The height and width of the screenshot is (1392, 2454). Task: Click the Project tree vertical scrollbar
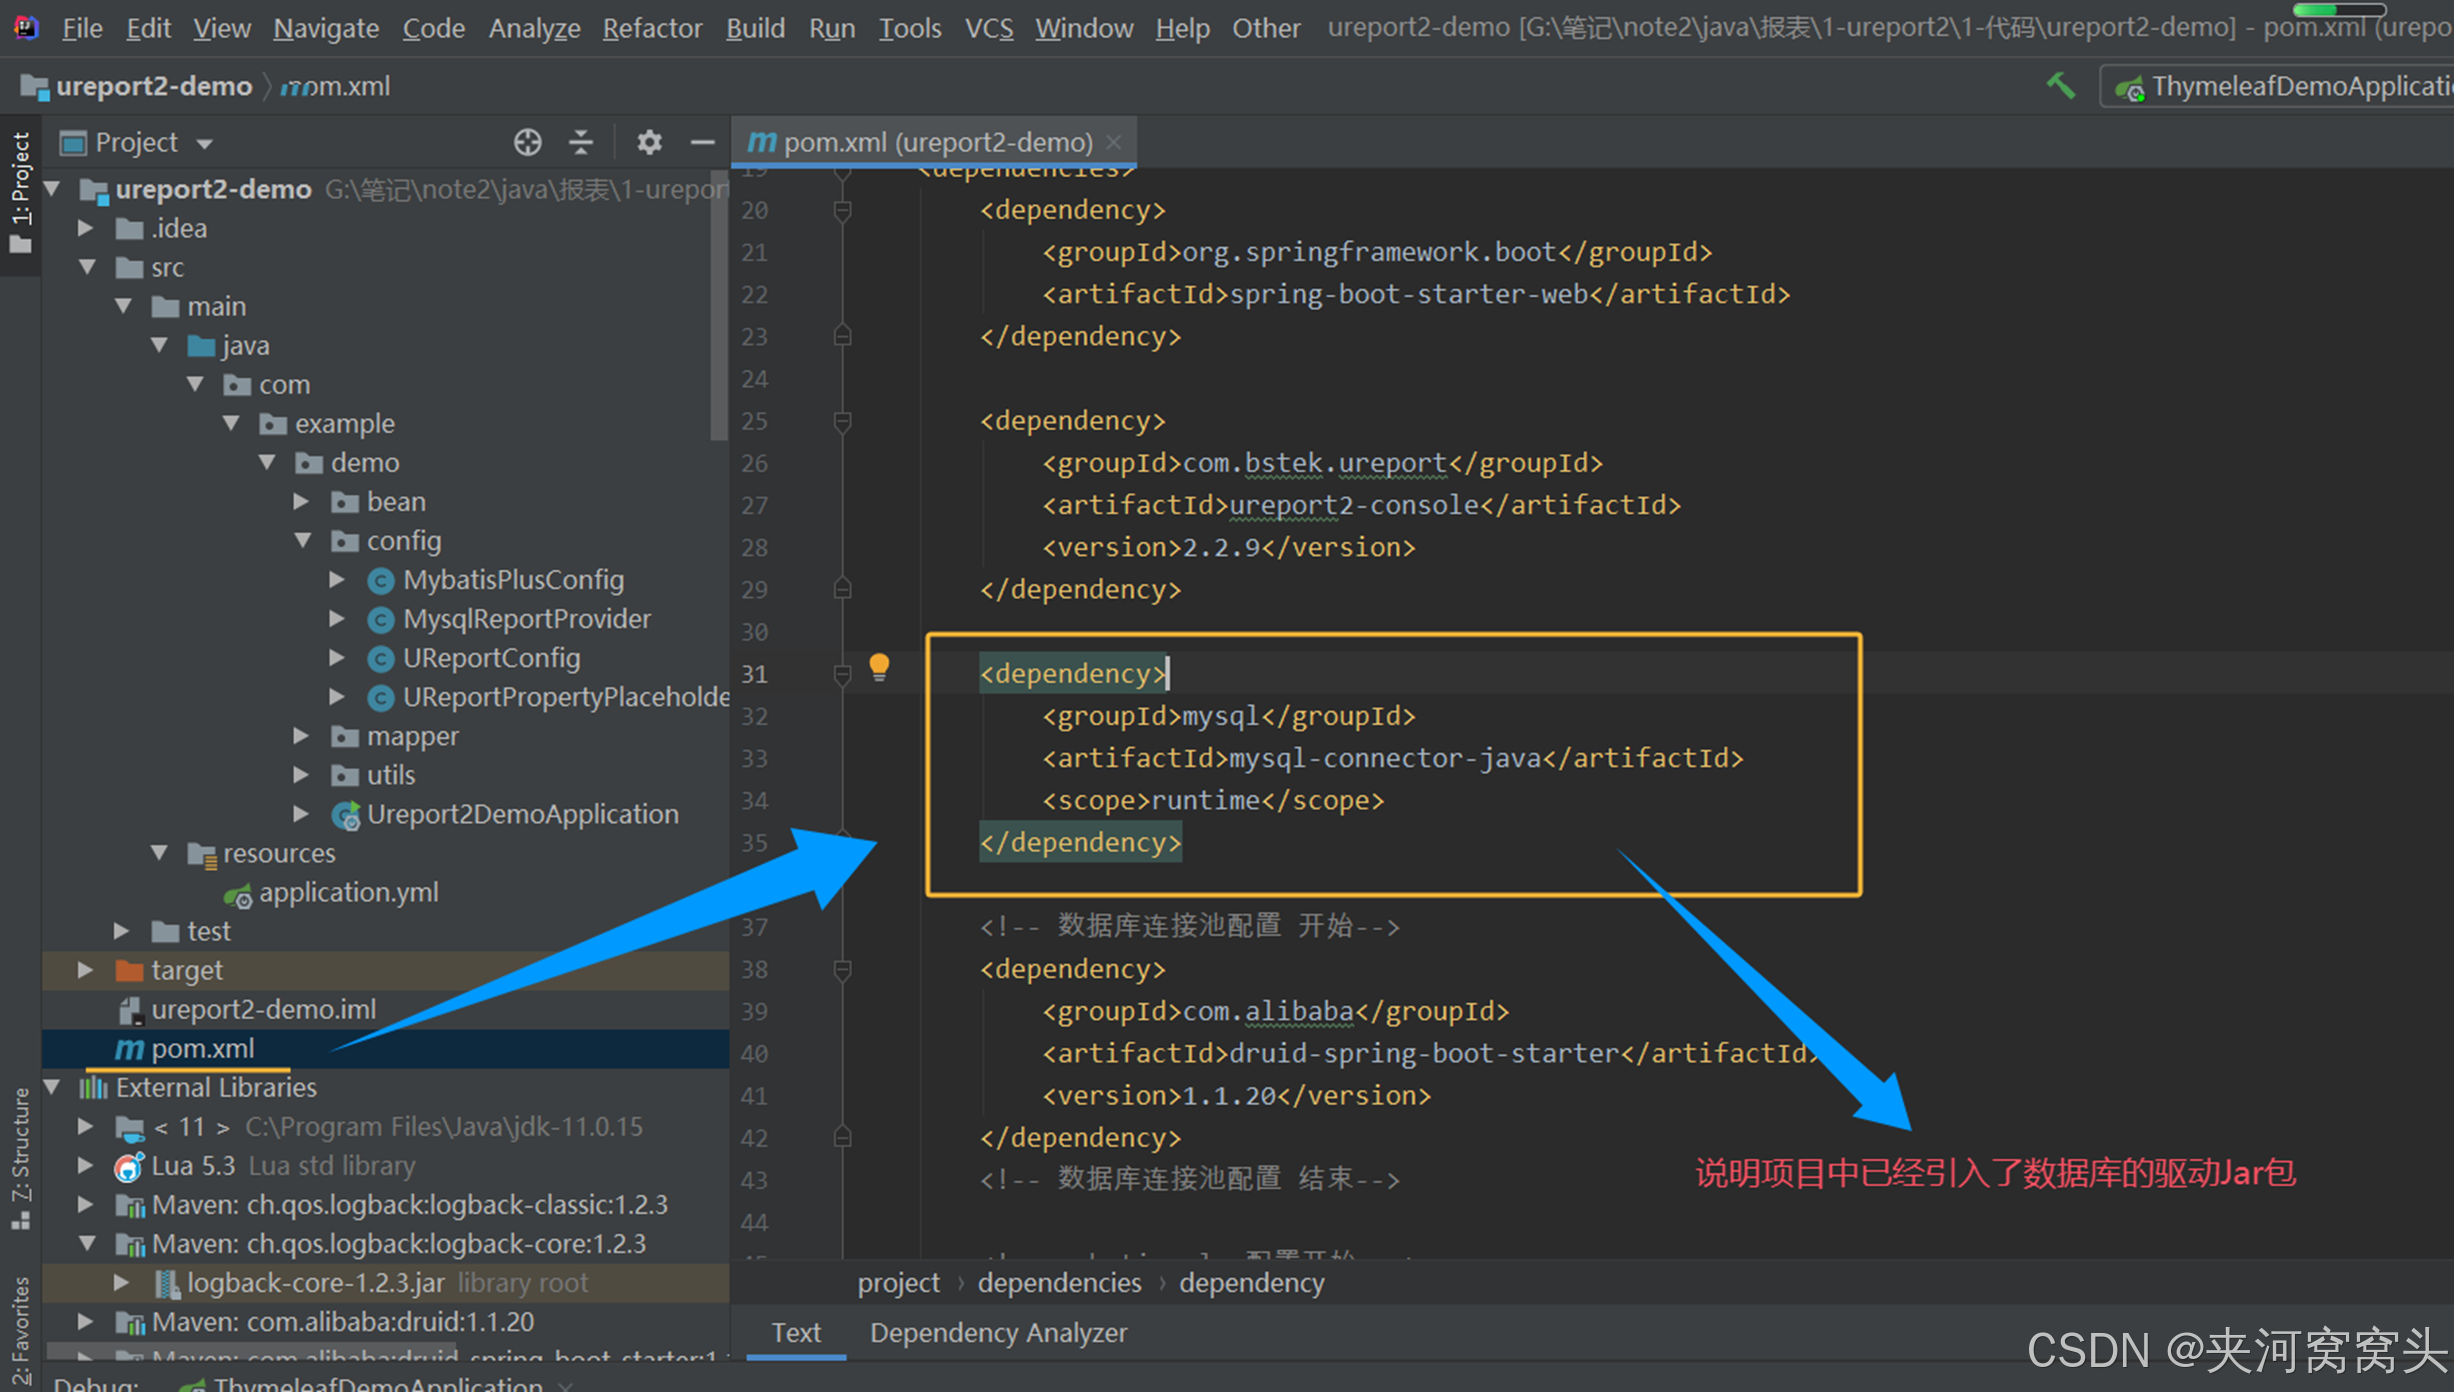click(719, 305)
